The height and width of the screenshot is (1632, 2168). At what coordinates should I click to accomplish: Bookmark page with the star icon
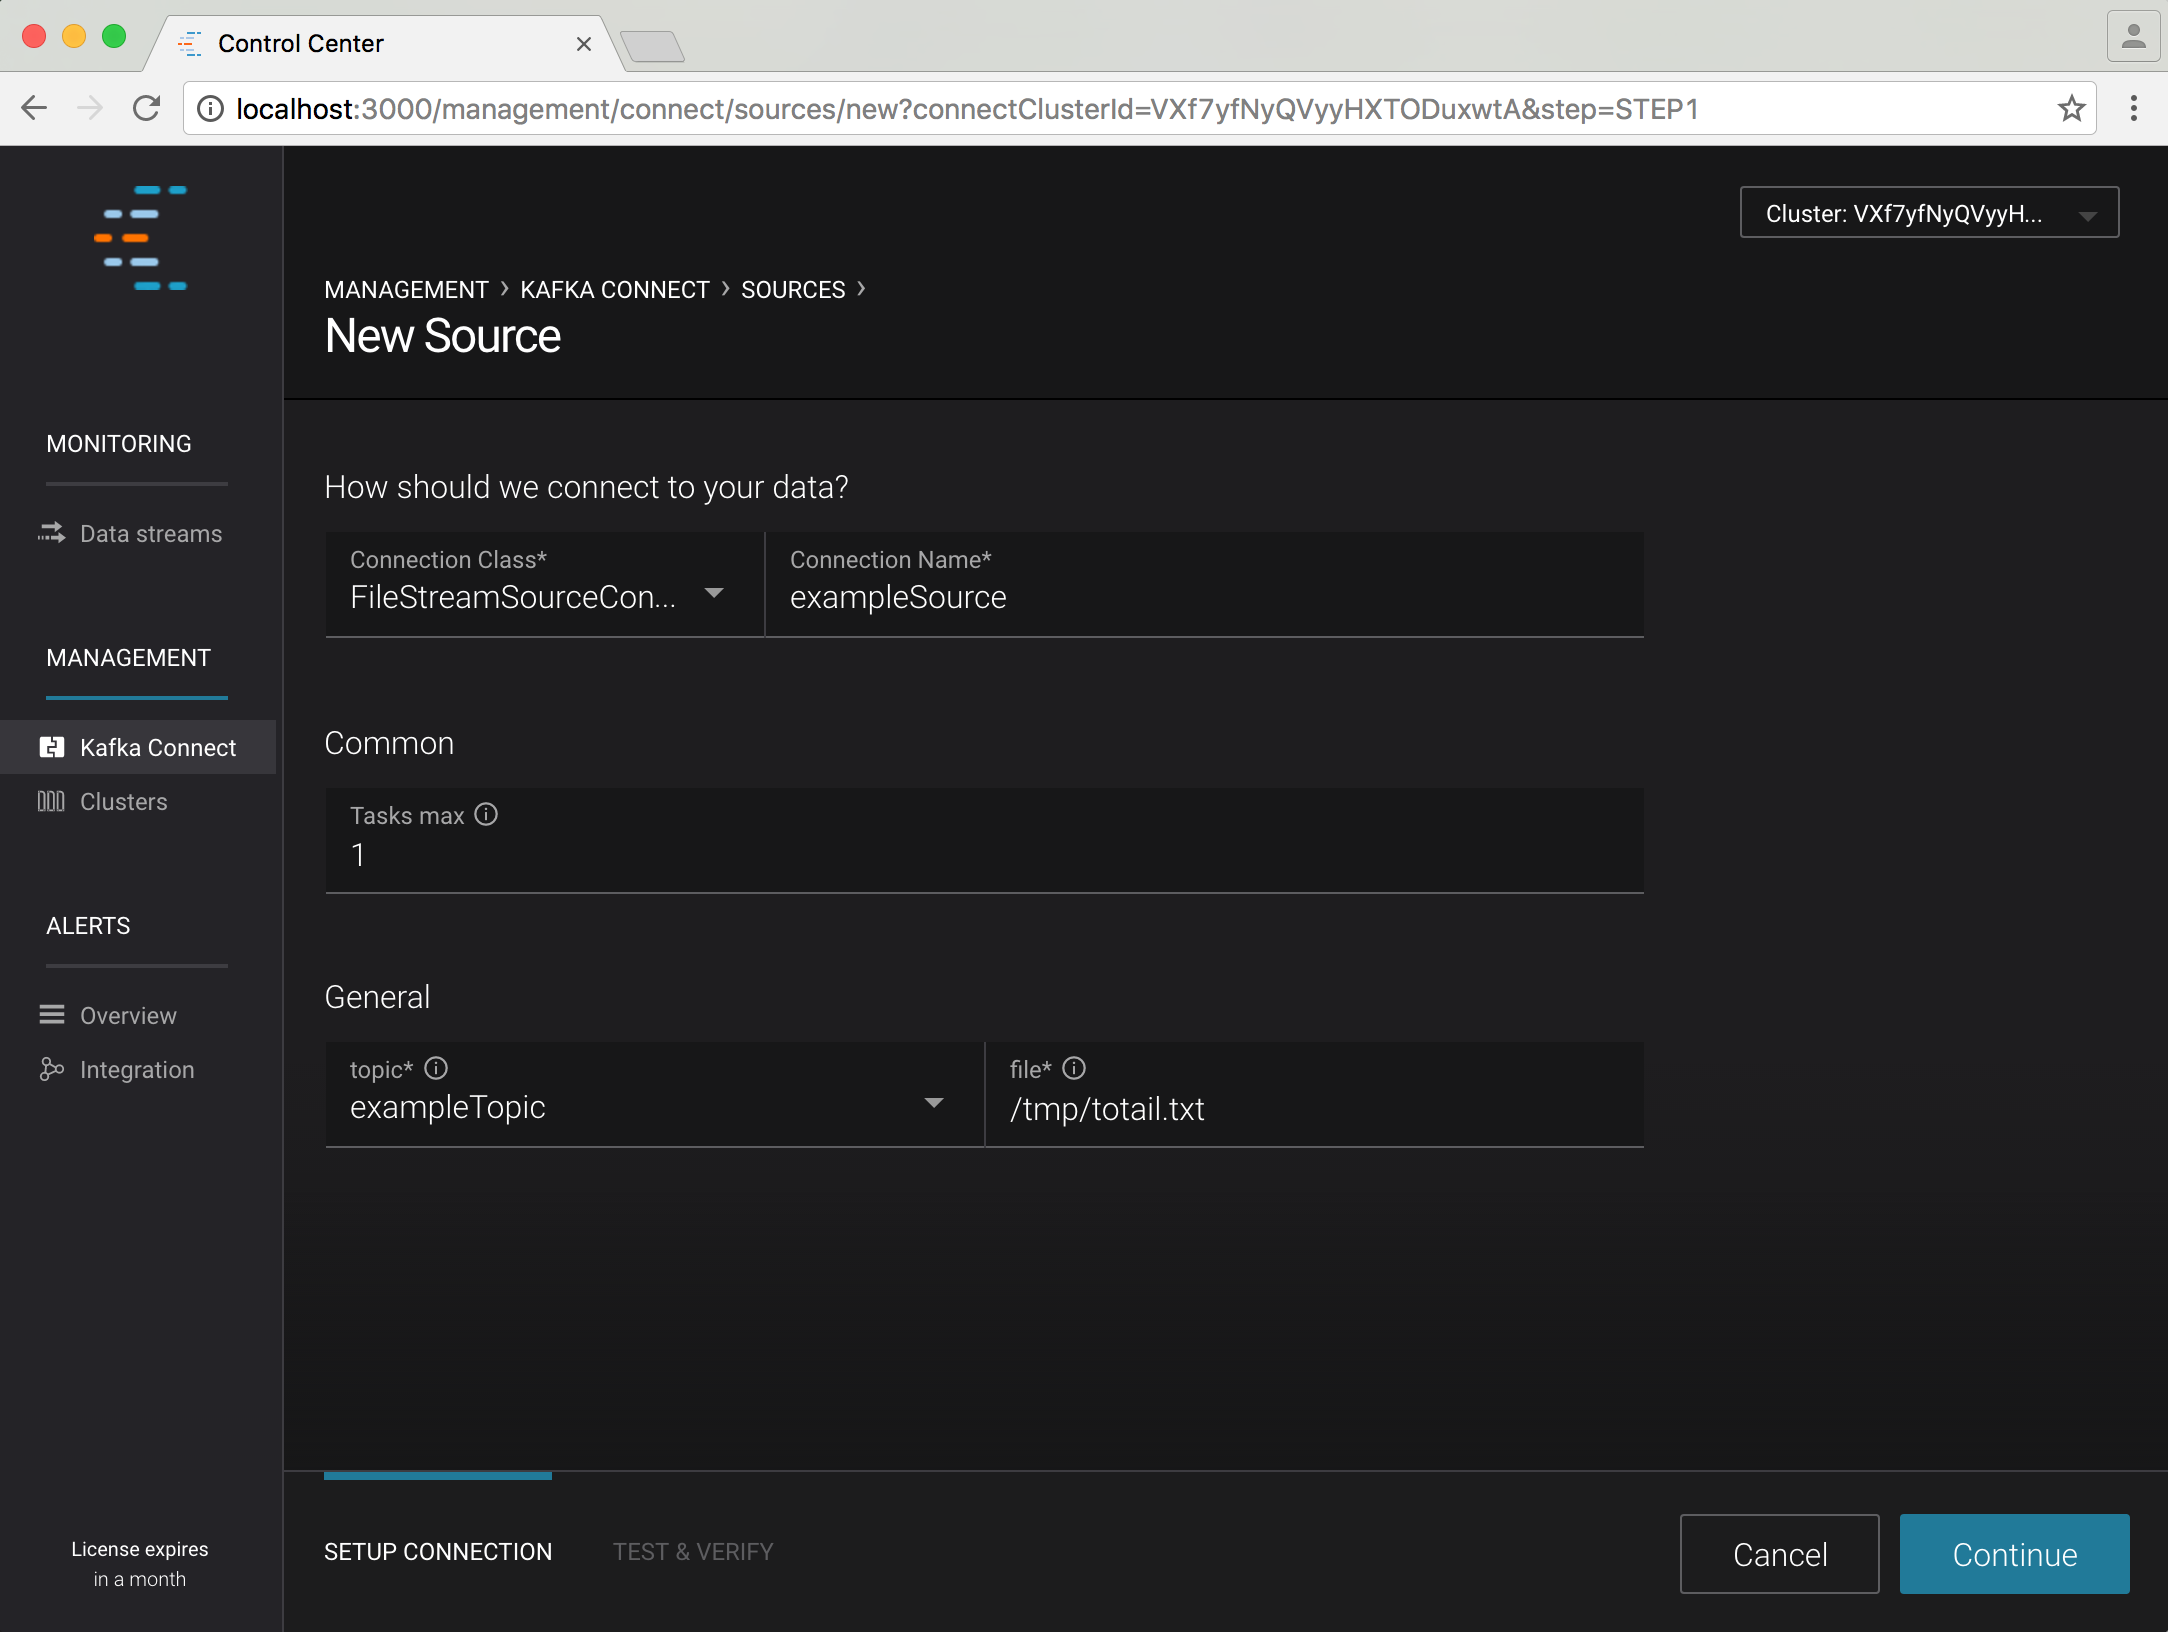(x=2071, y=109)
